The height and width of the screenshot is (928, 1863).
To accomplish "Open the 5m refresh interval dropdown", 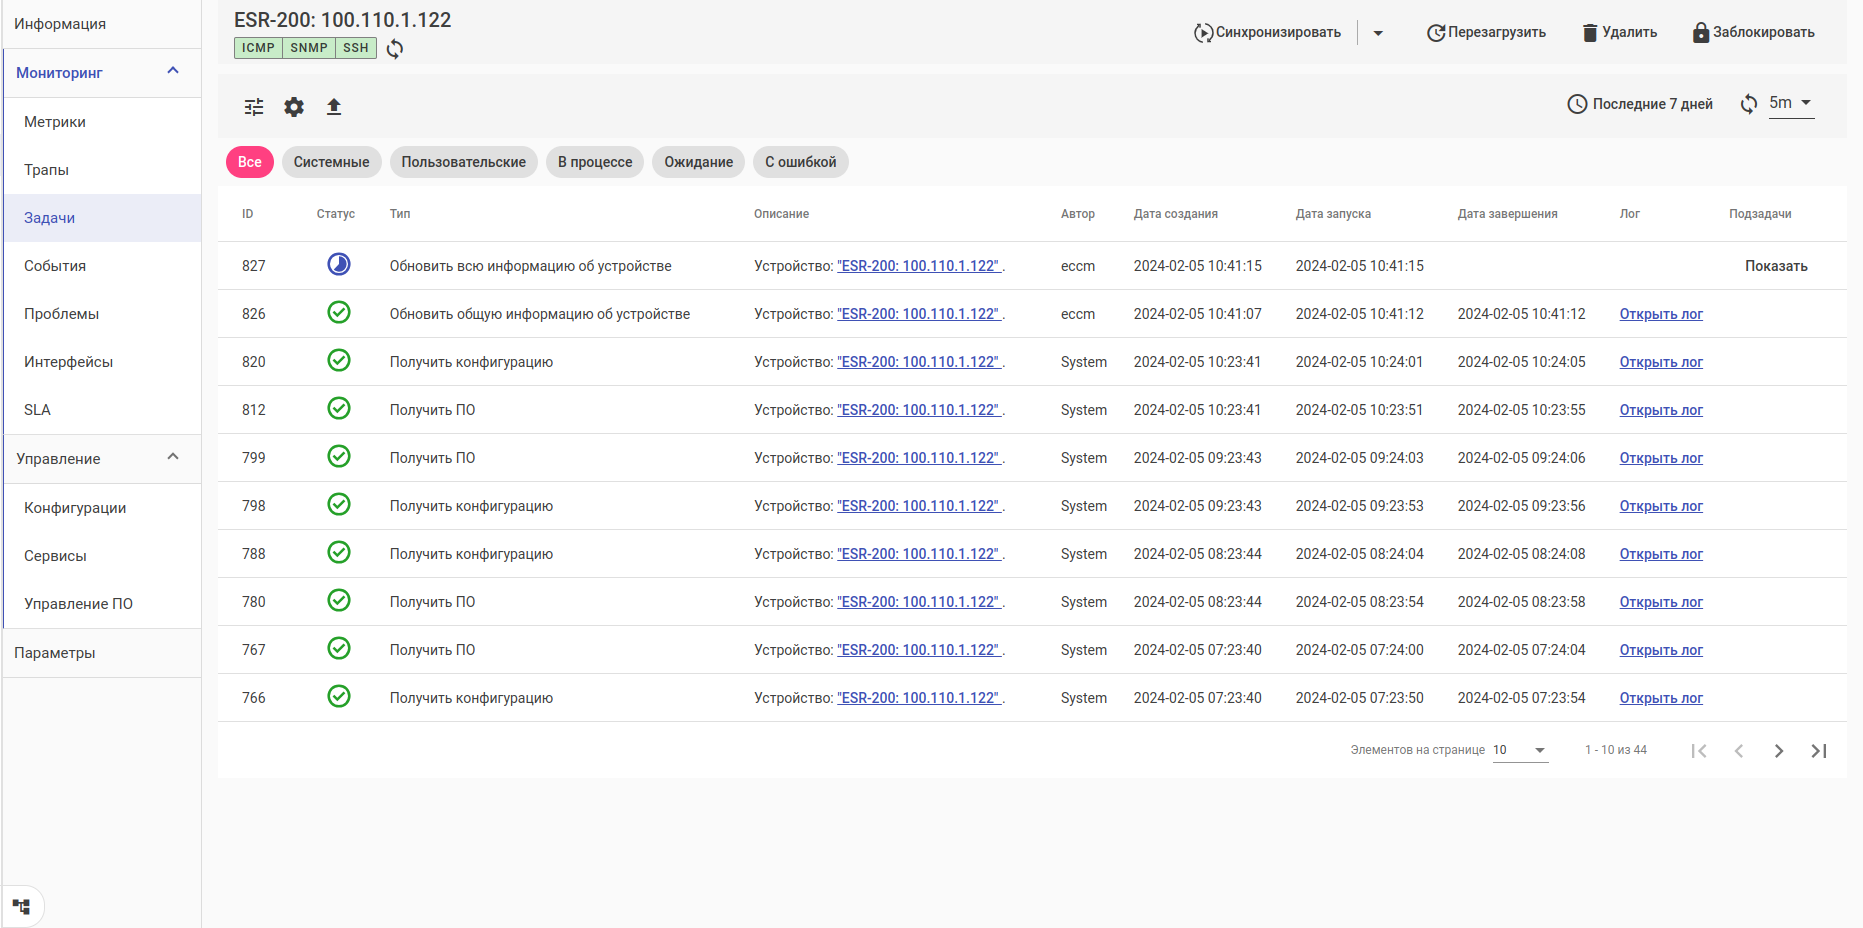I will (x=1791, y=103).
